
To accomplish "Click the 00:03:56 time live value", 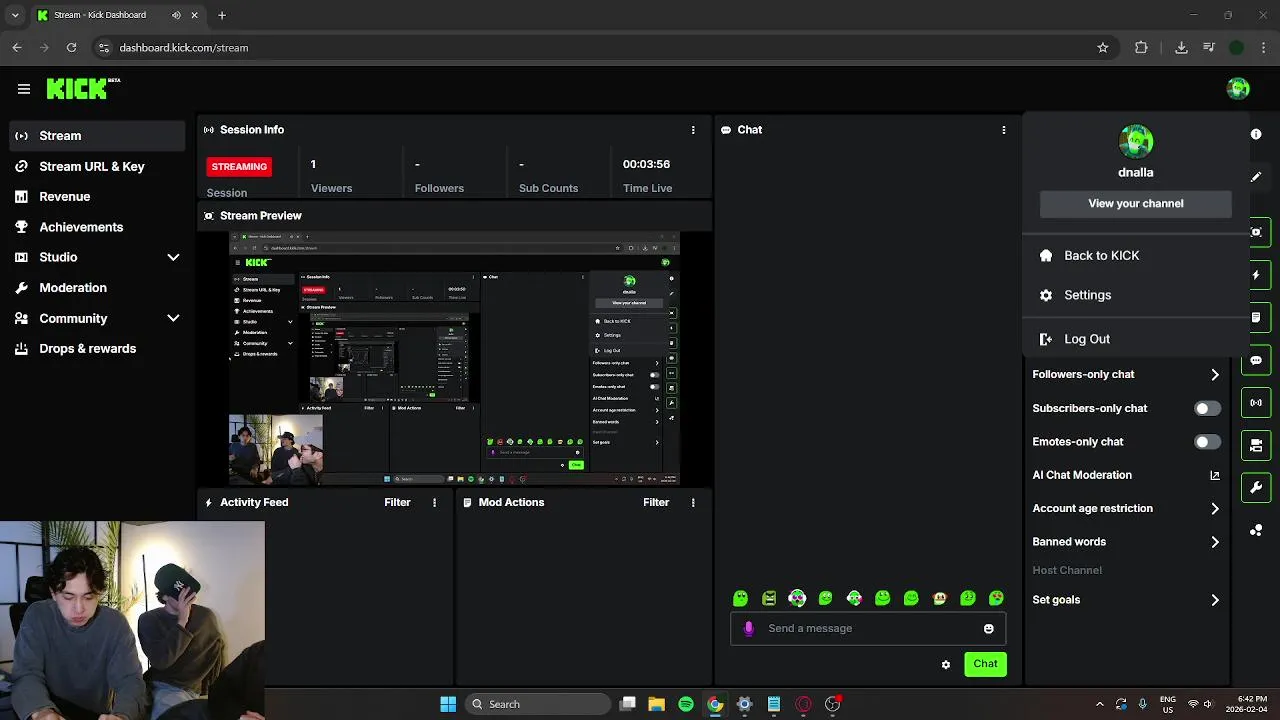I will 646,164.
